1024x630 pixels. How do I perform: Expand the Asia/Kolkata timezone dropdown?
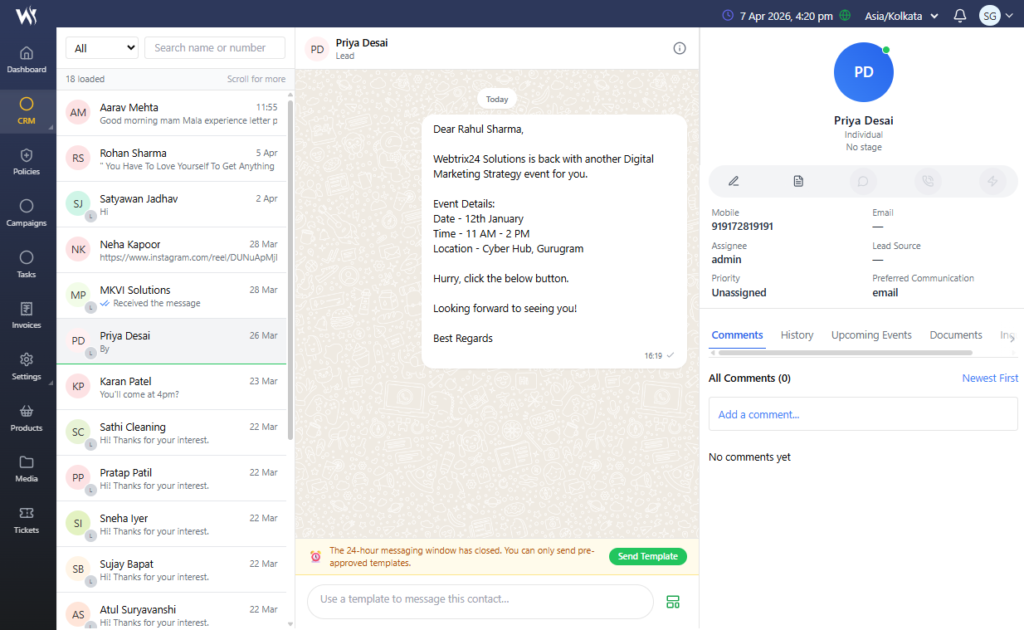pyautogui.click(x=901, y=15)
